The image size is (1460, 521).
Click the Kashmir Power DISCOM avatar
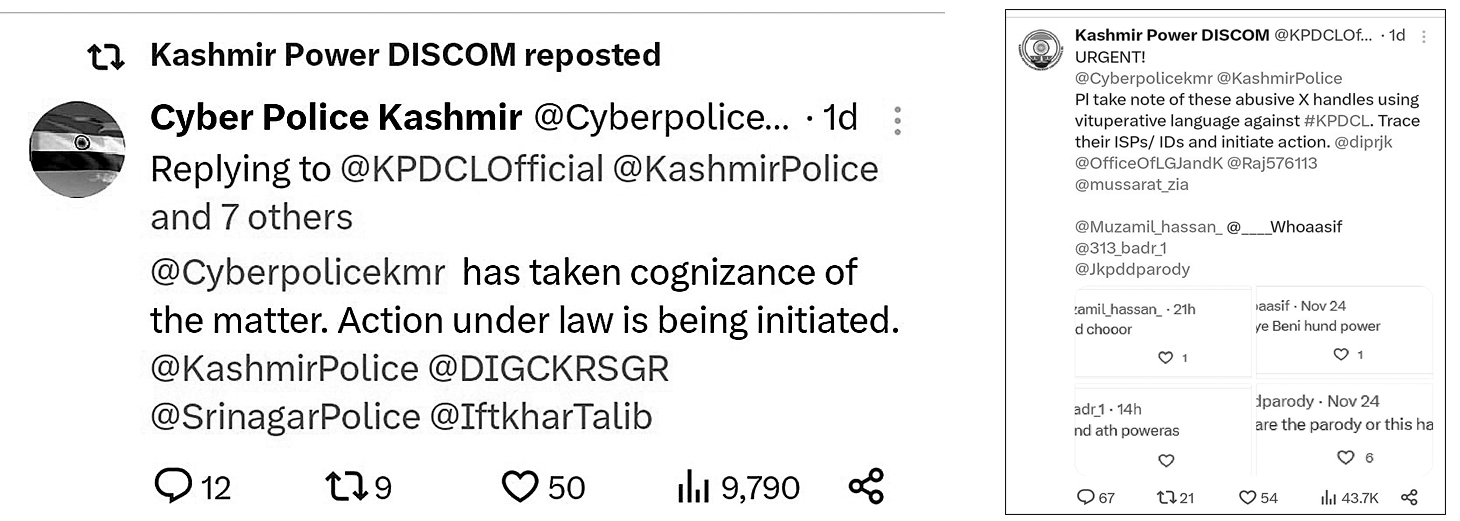(1040, 50)
